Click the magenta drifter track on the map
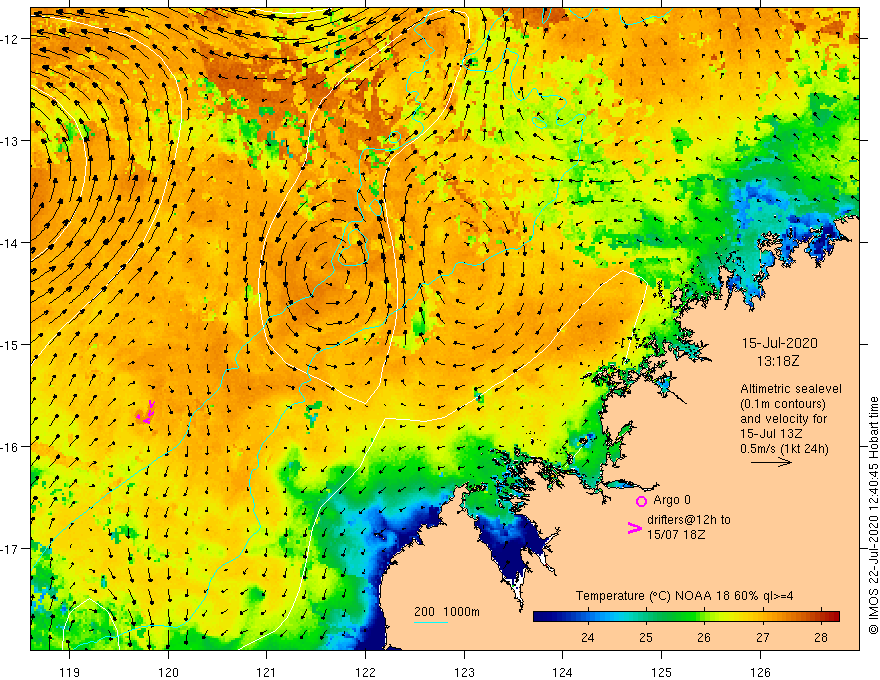Screen dimensions: 880x680 (x=146, y=413)
